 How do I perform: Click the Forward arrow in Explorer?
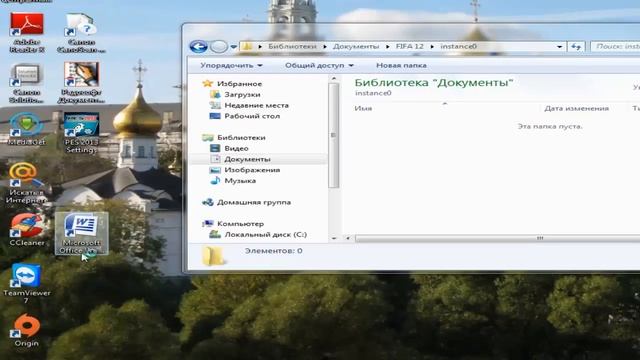coord(219,47)
